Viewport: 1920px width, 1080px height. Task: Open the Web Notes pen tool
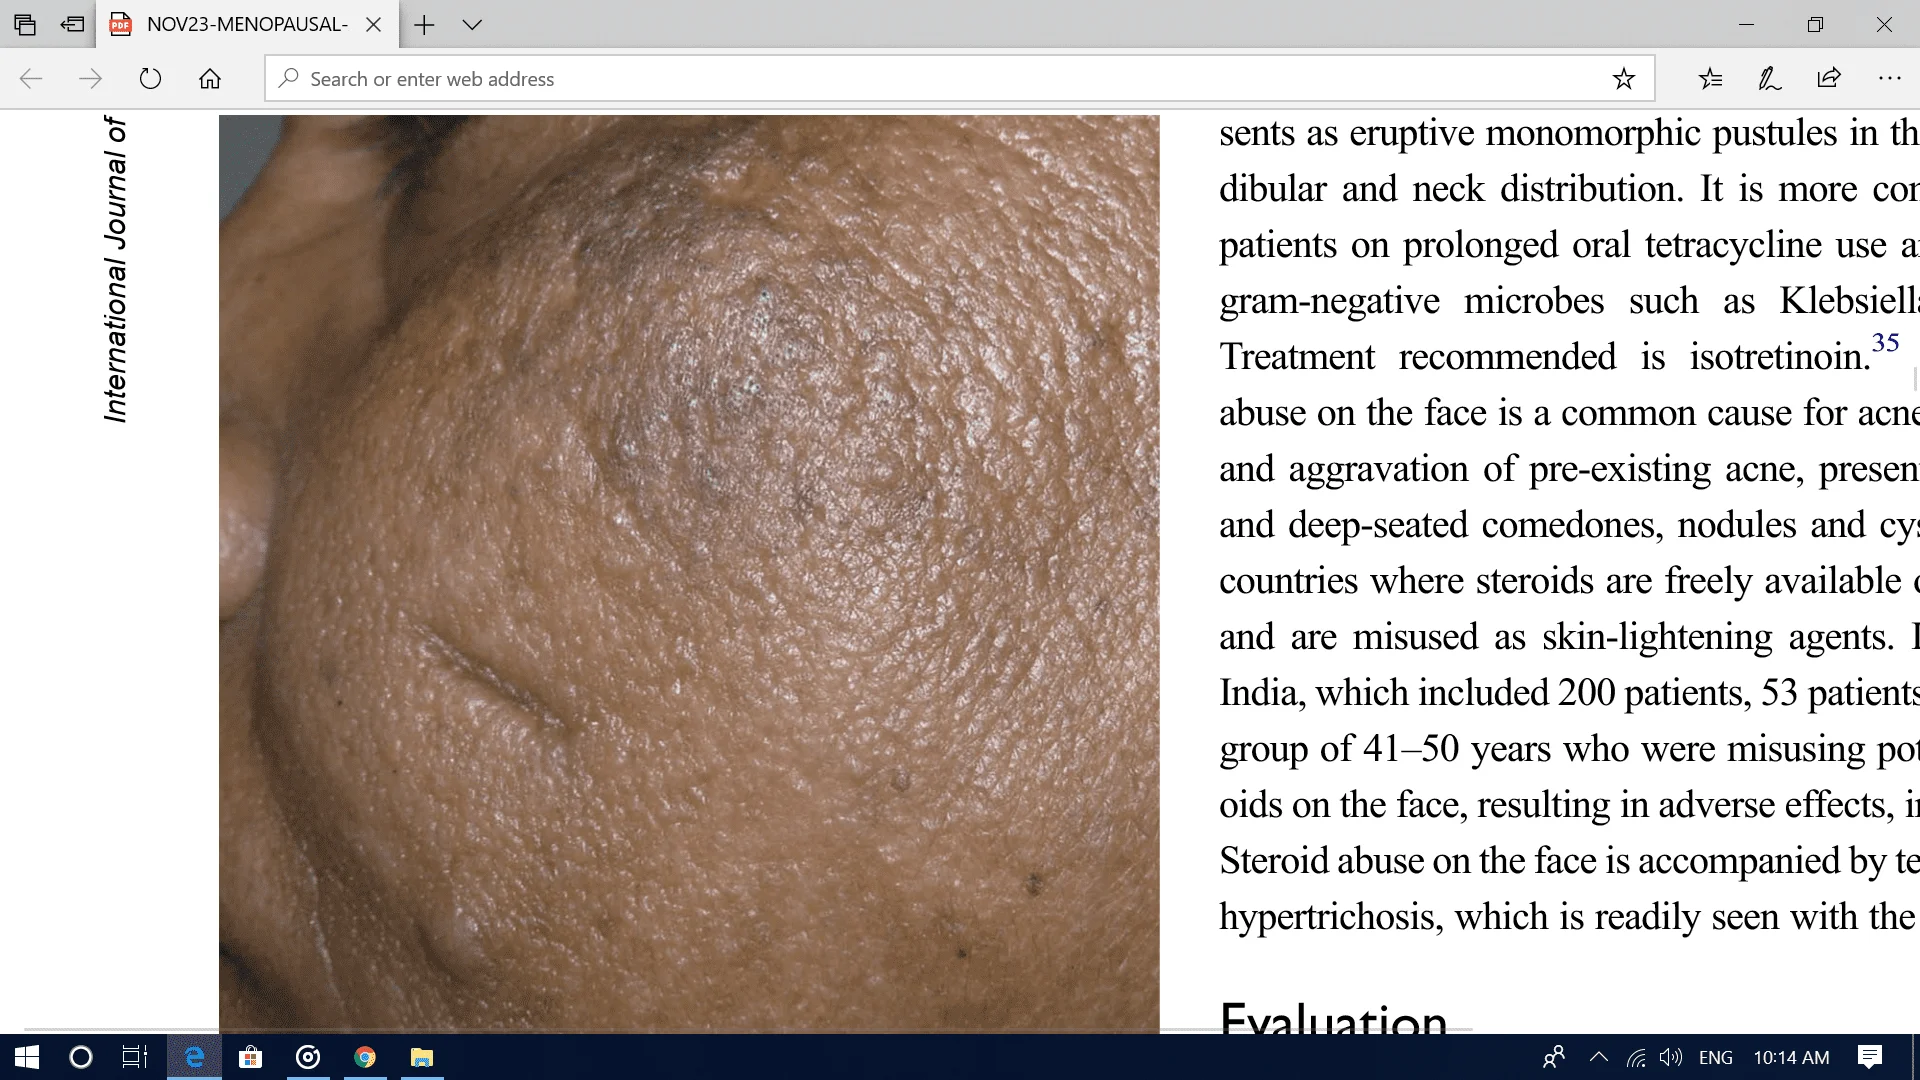(1769, 78)
